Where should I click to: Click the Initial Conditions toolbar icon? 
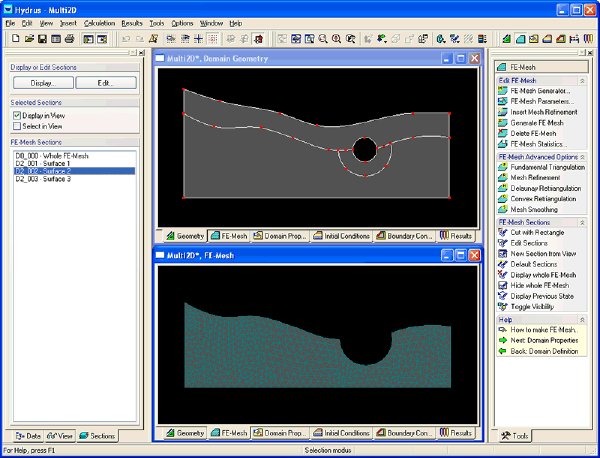click(x=547, y=39)
